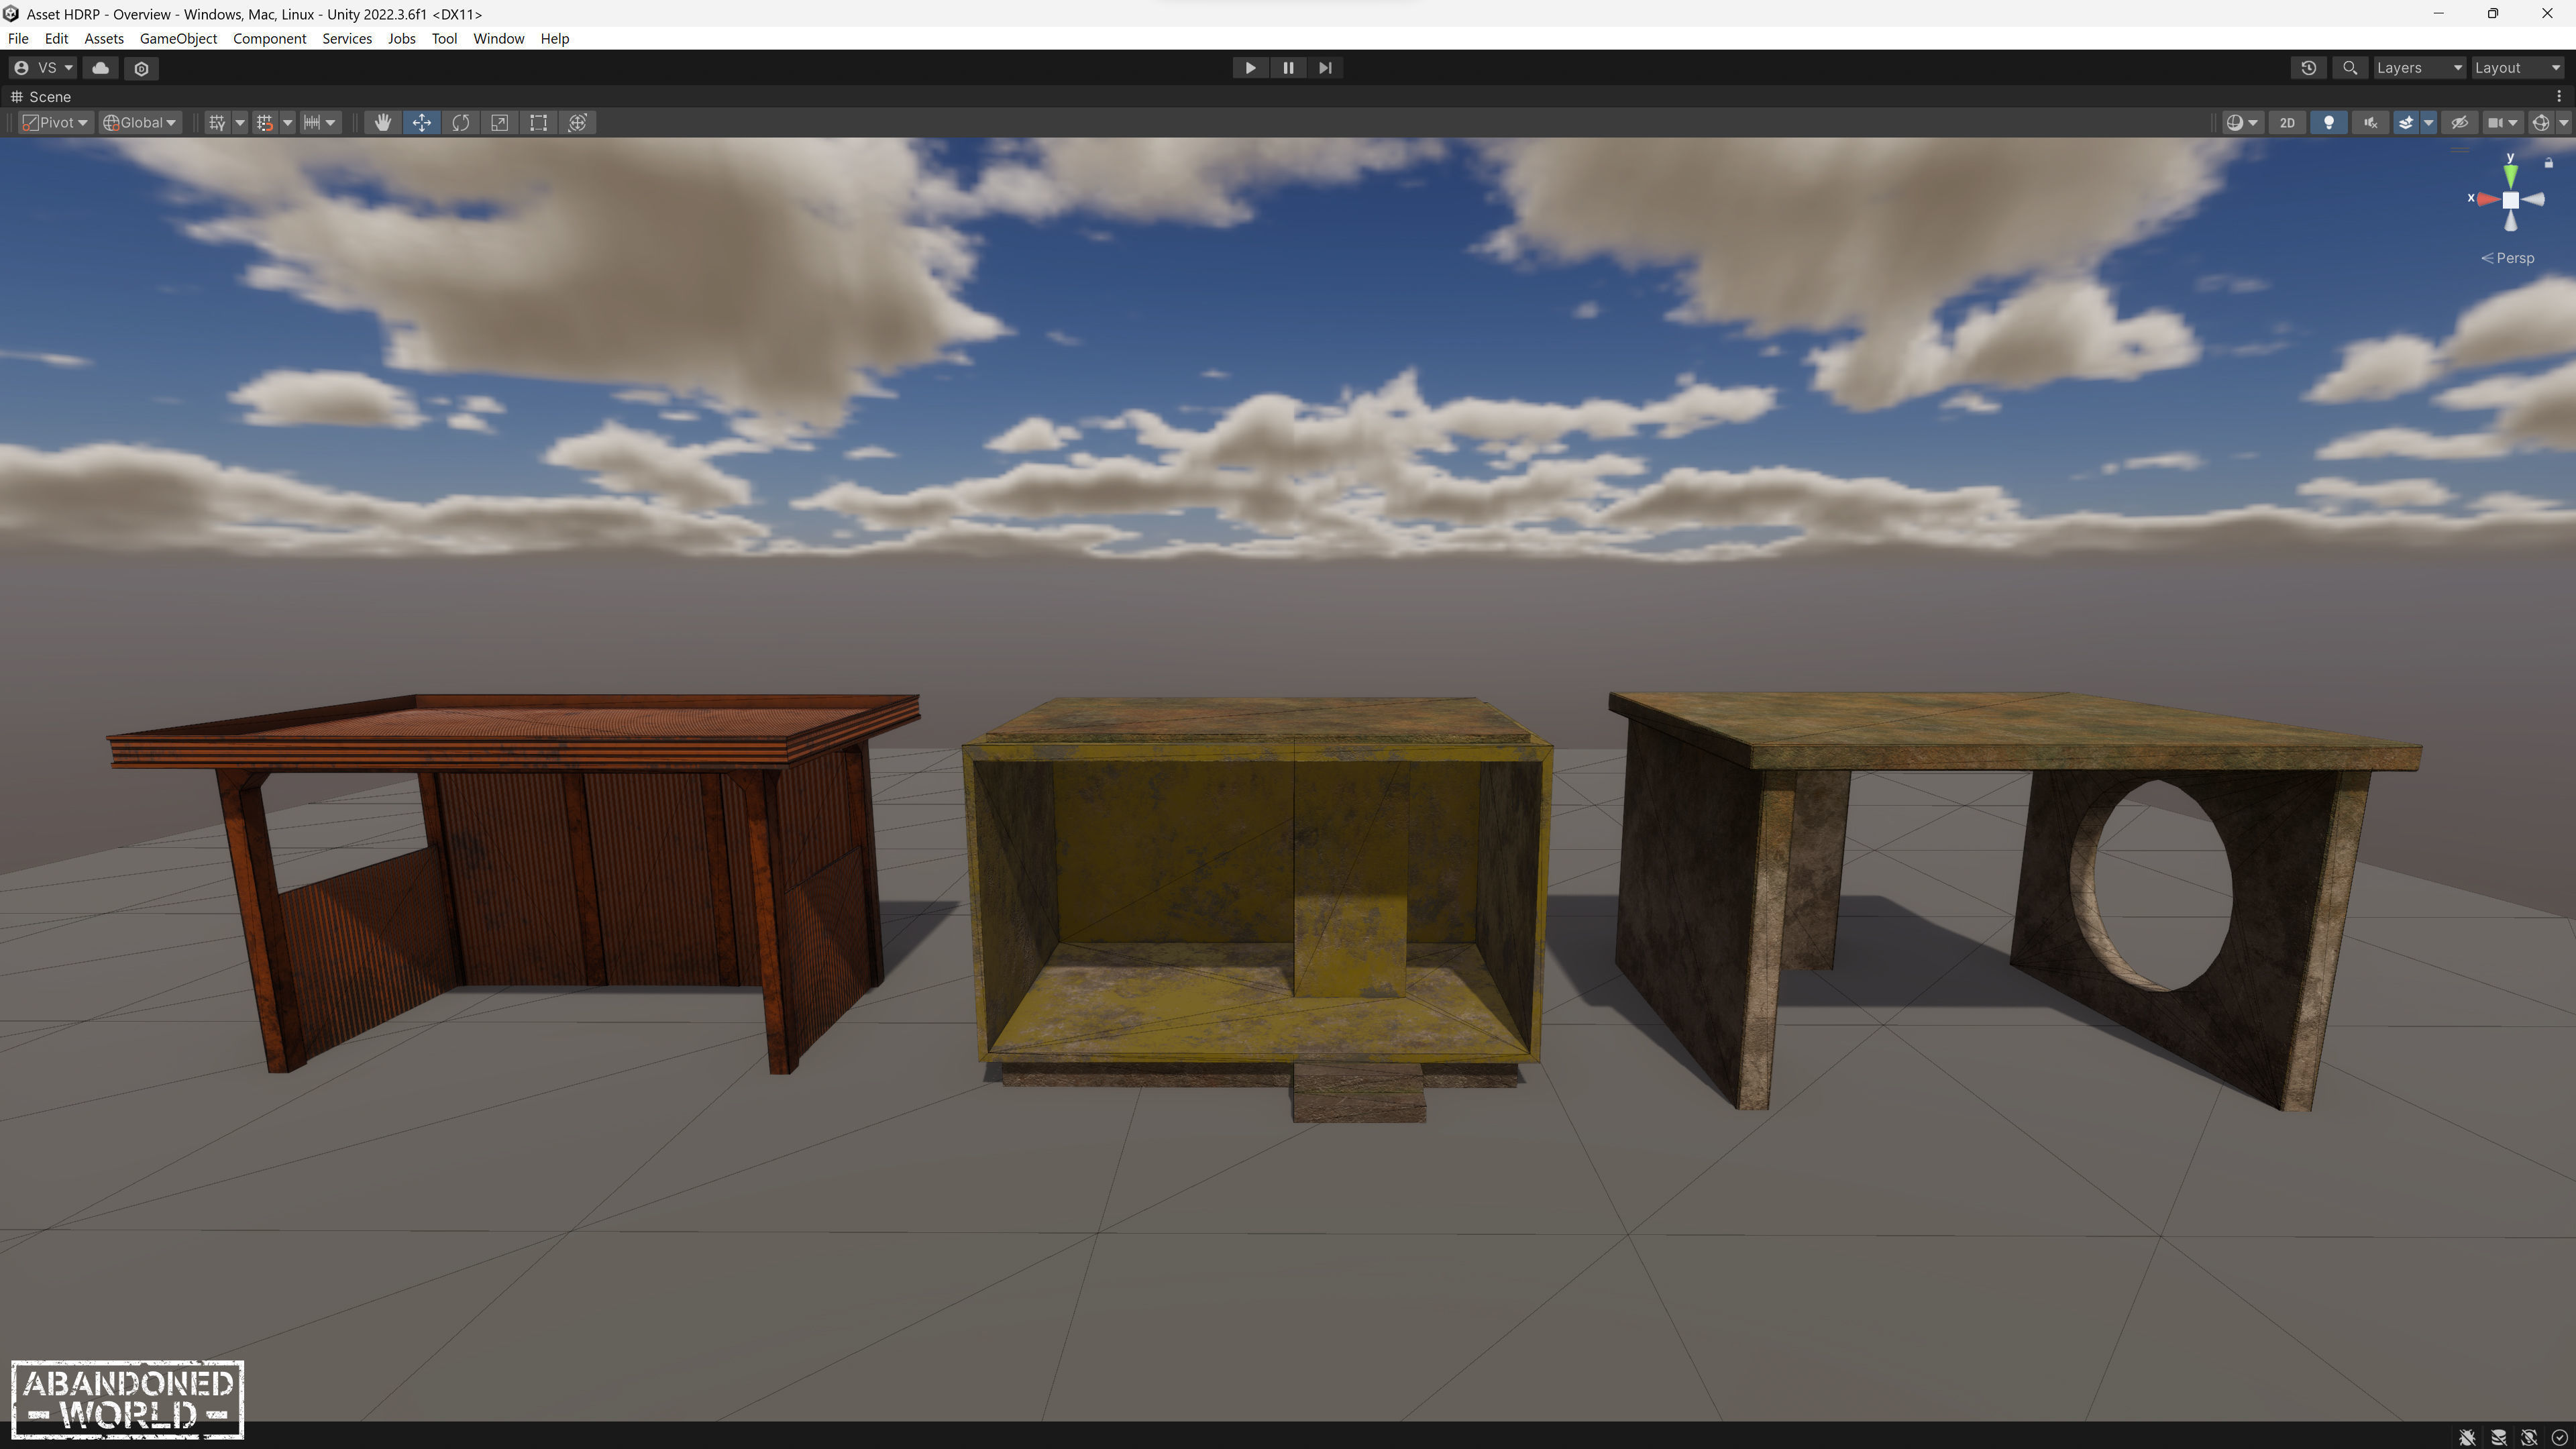2576x1449 pixels.
Task: Open scene camera settings dropdown
Action: 2503,123
